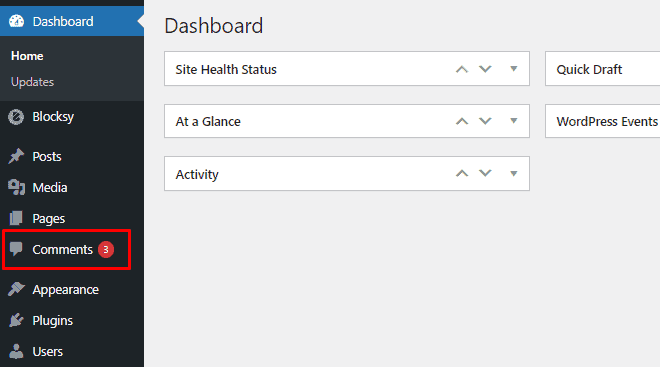Click the Pages document icon

coord(16,218)
